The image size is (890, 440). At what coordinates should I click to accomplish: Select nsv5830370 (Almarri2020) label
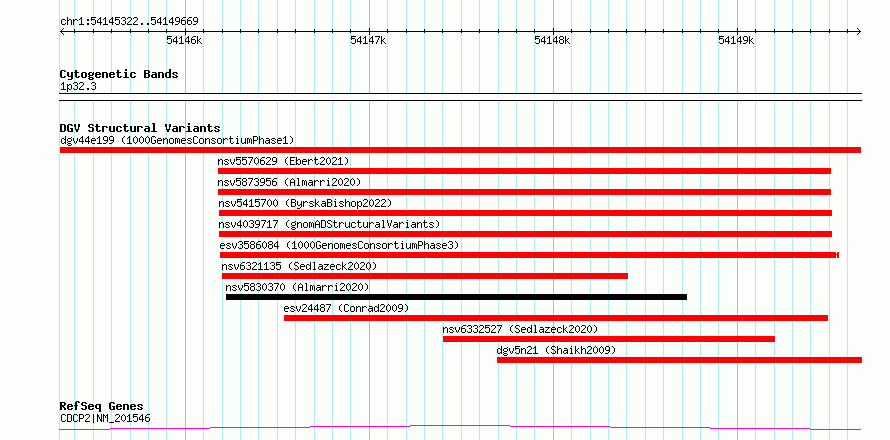coord(297,287)
